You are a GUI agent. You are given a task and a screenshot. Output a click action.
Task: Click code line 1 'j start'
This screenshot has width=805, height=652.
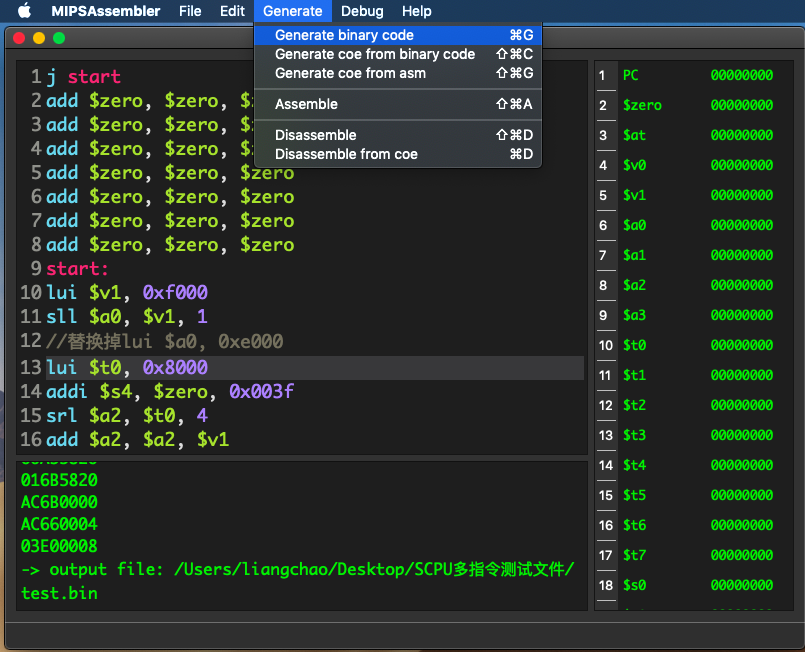pos(83,76)
